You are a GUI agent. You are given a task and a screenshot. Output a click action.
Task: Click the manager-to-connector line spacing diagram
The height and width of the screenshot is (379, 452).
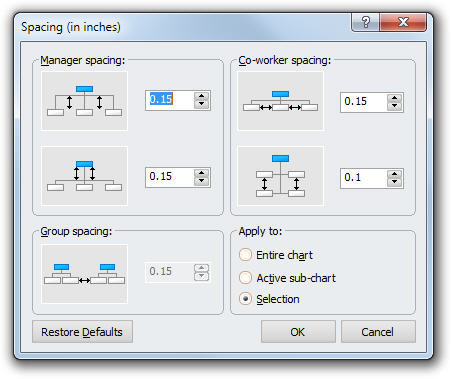(84, 176)
